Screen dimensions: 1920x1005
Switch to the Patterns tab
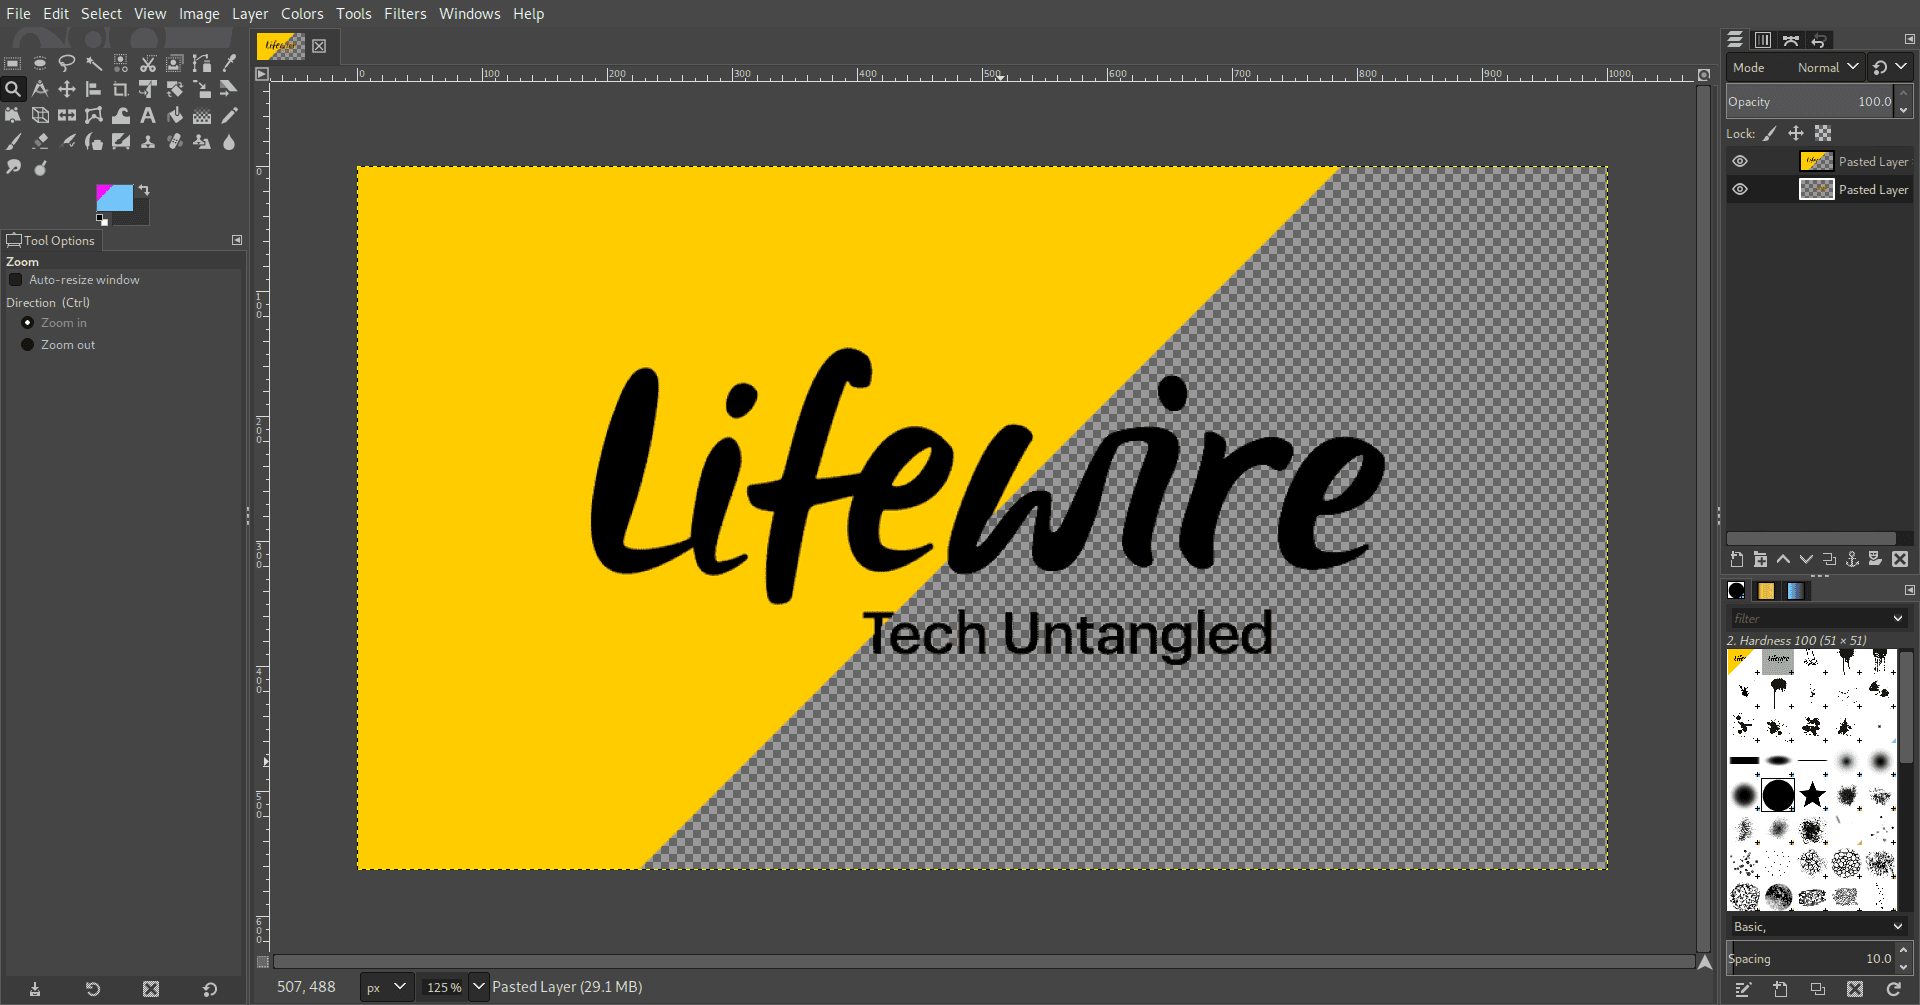(1766, 590)
